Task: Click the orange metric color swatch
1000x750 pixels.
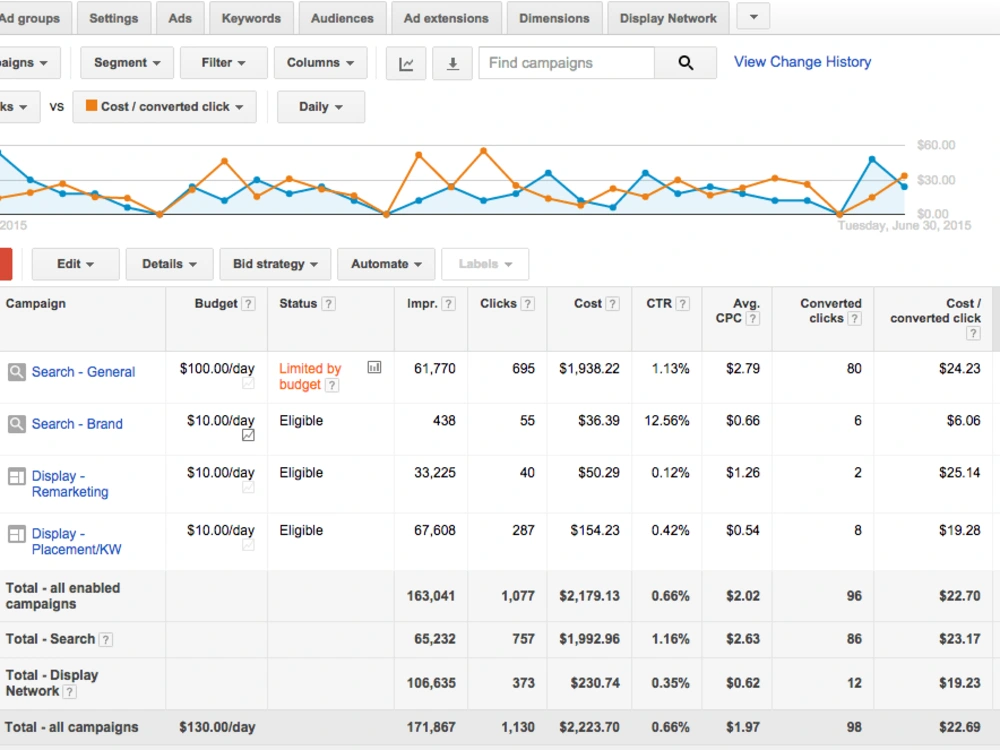Action: coord(92,106)
